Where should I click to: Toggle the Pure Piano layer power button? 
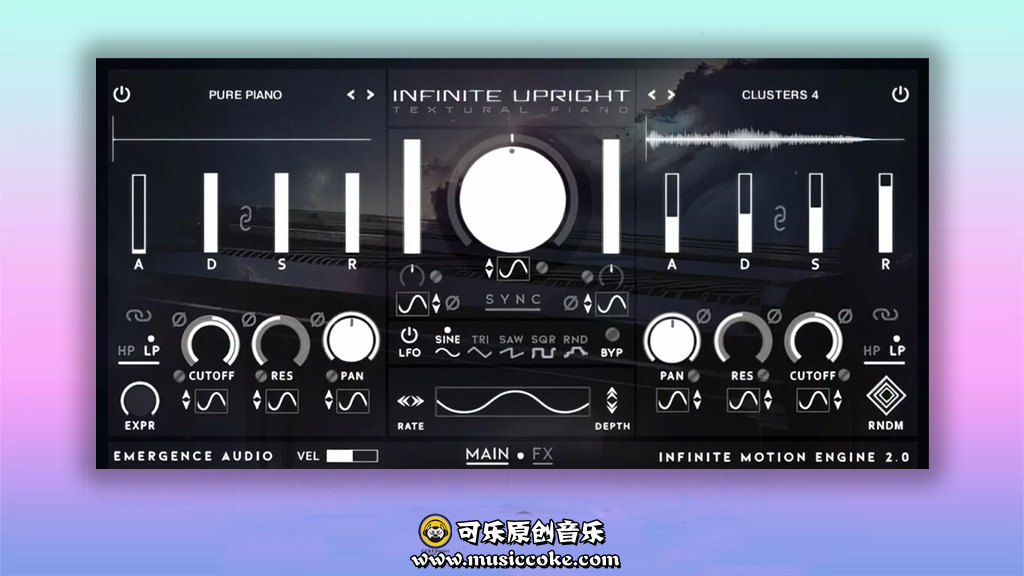click(x=121, y=94)
